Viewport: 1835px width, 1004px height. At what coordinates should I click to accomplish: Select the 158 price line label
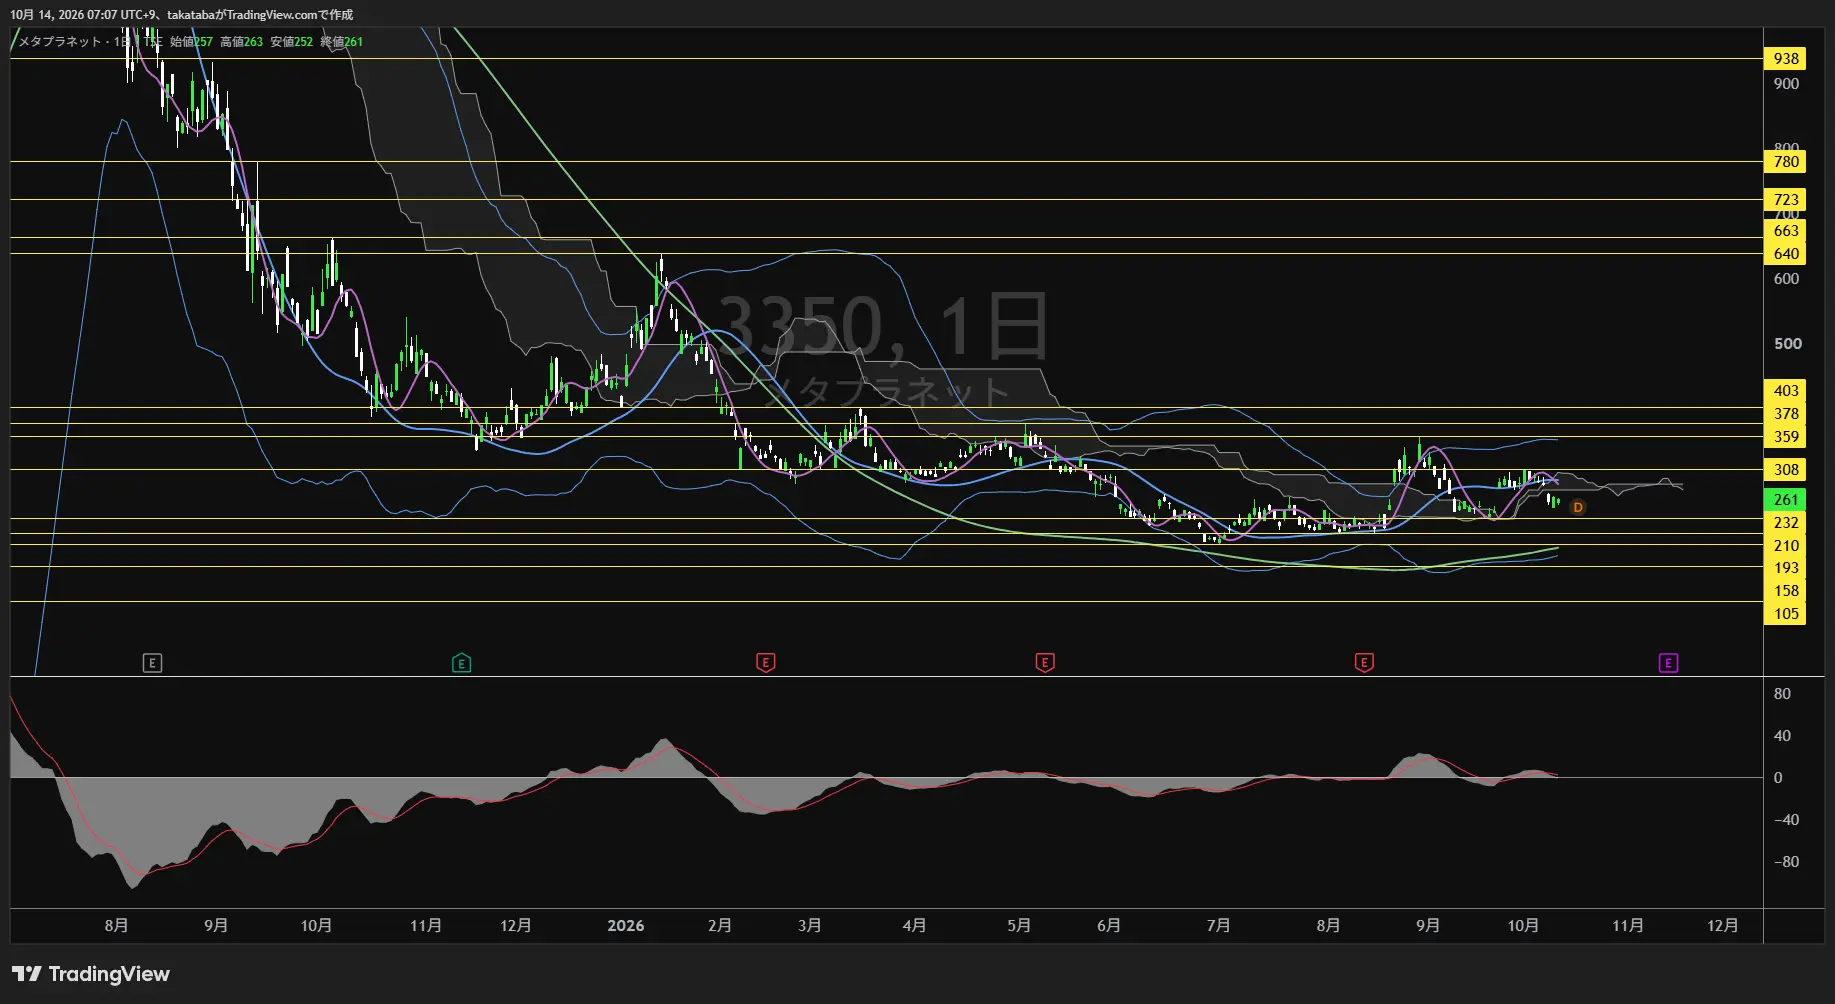[1785, 591]
